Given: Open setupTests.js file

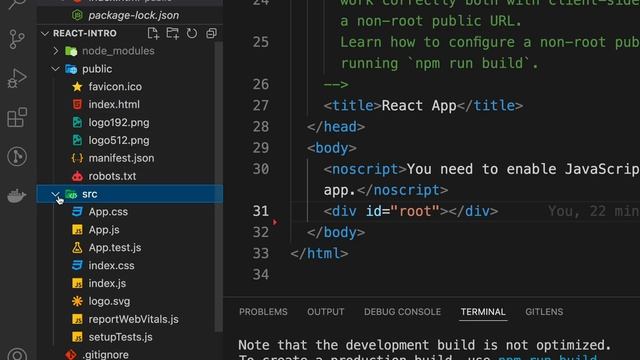Looking at the screenshot, I should (x=120, y=337).
